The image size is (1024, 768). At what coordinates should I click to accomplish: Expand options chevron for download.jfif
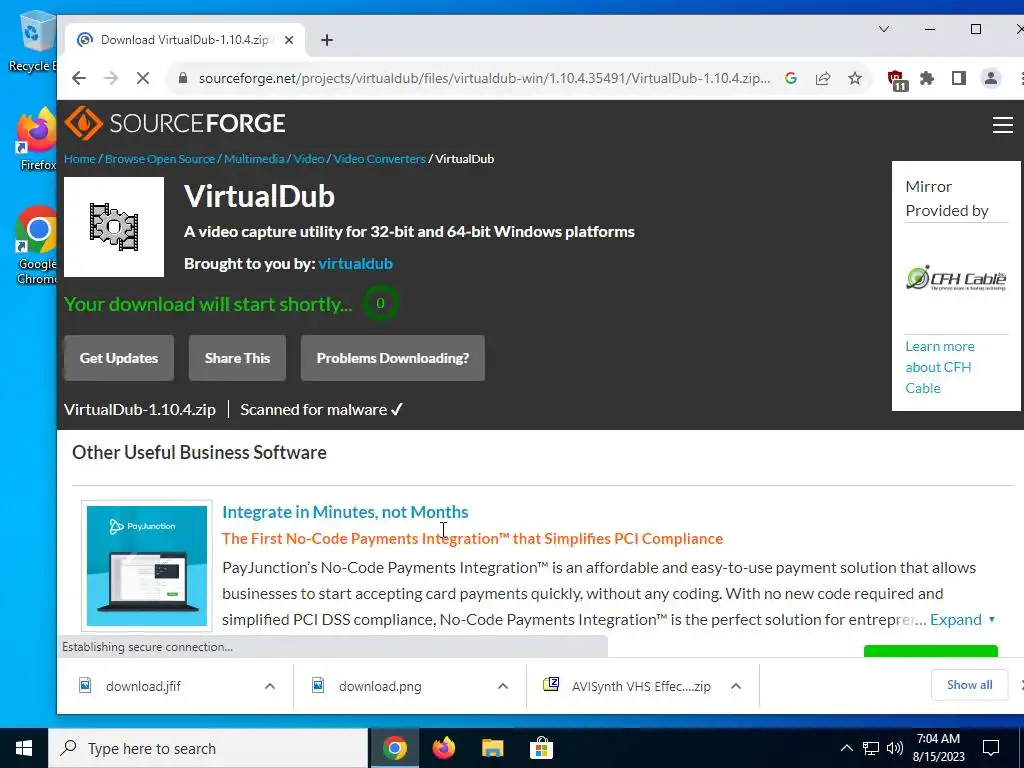(x=270, y=686)
